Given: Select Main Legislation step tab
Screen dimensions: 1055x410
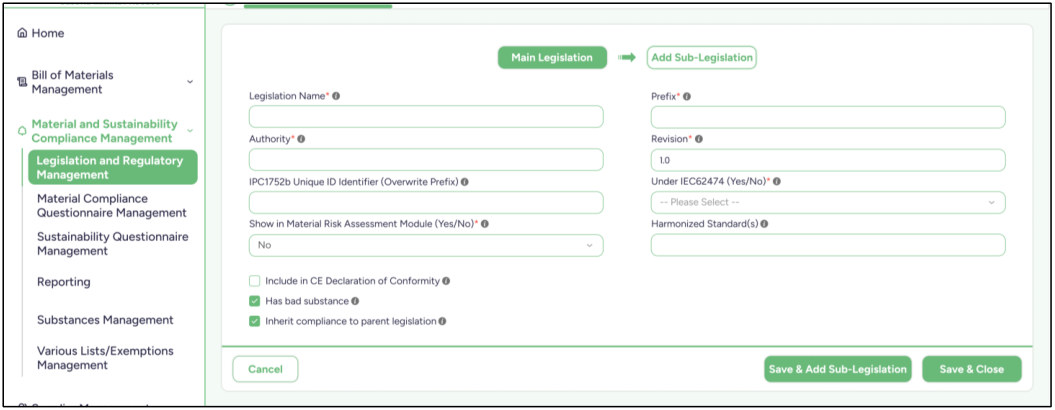Looking at the screenshot, I should 552,57.
